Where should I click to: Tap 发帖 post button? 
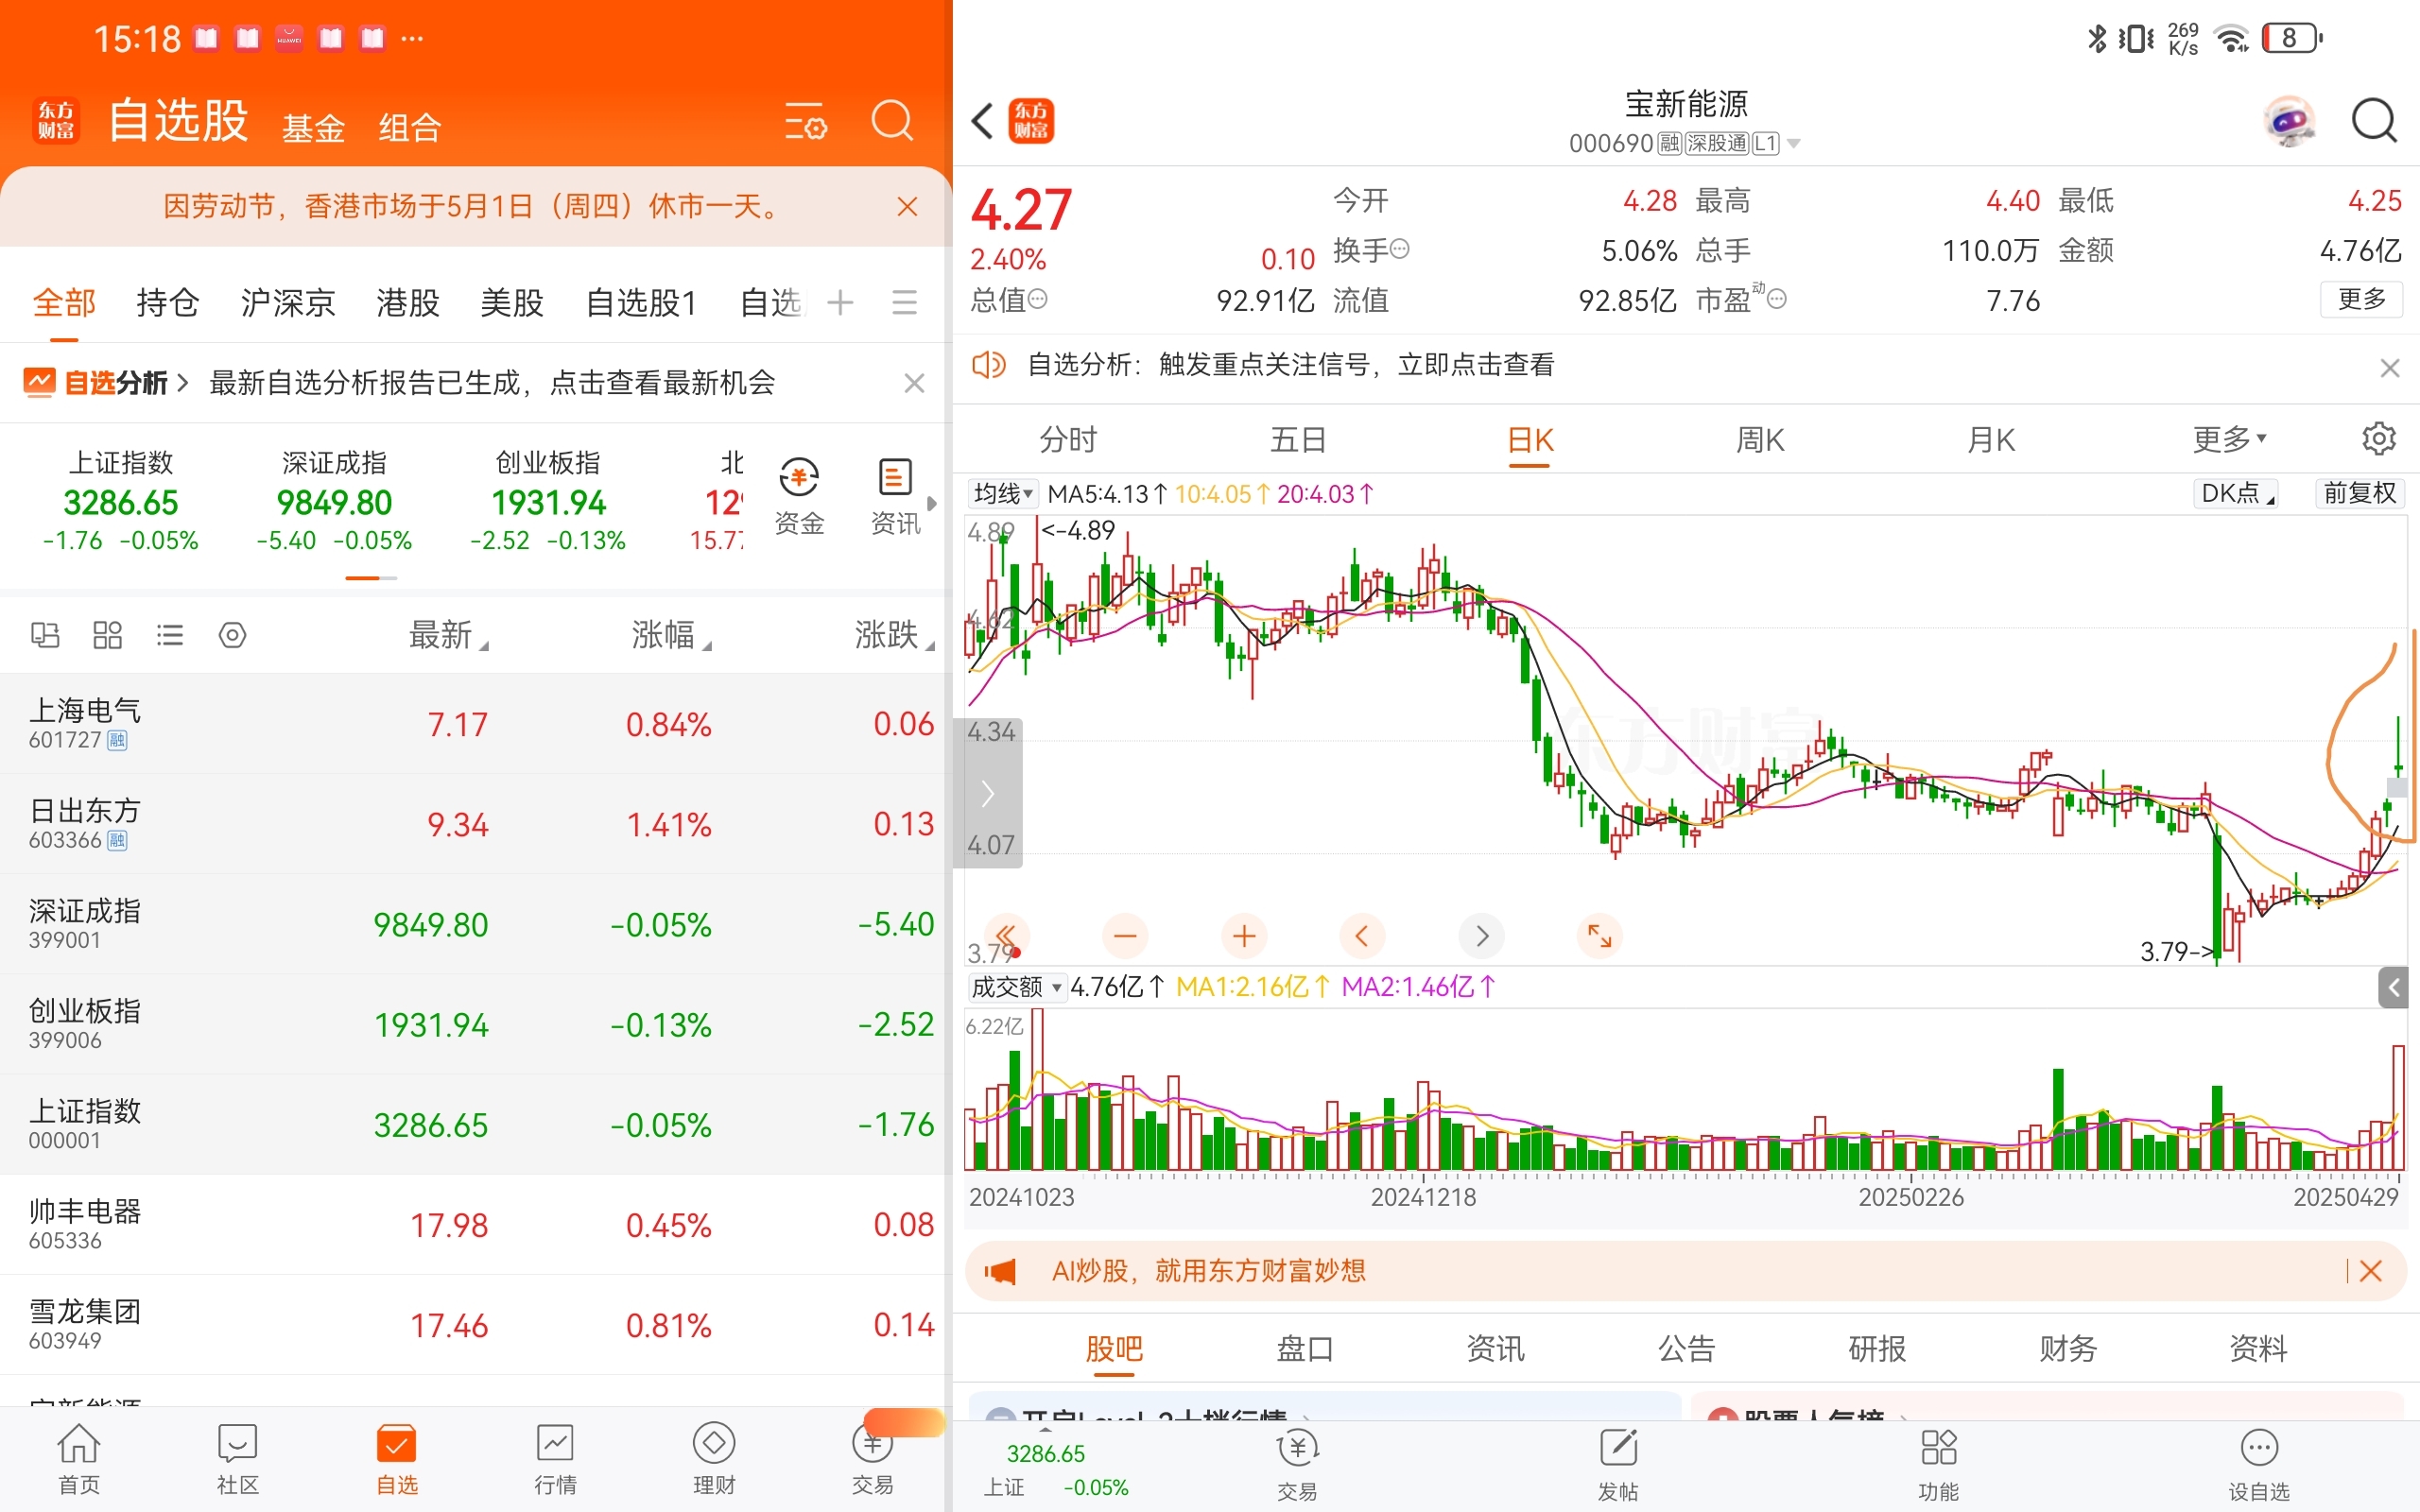(x=1618, y=1465)
